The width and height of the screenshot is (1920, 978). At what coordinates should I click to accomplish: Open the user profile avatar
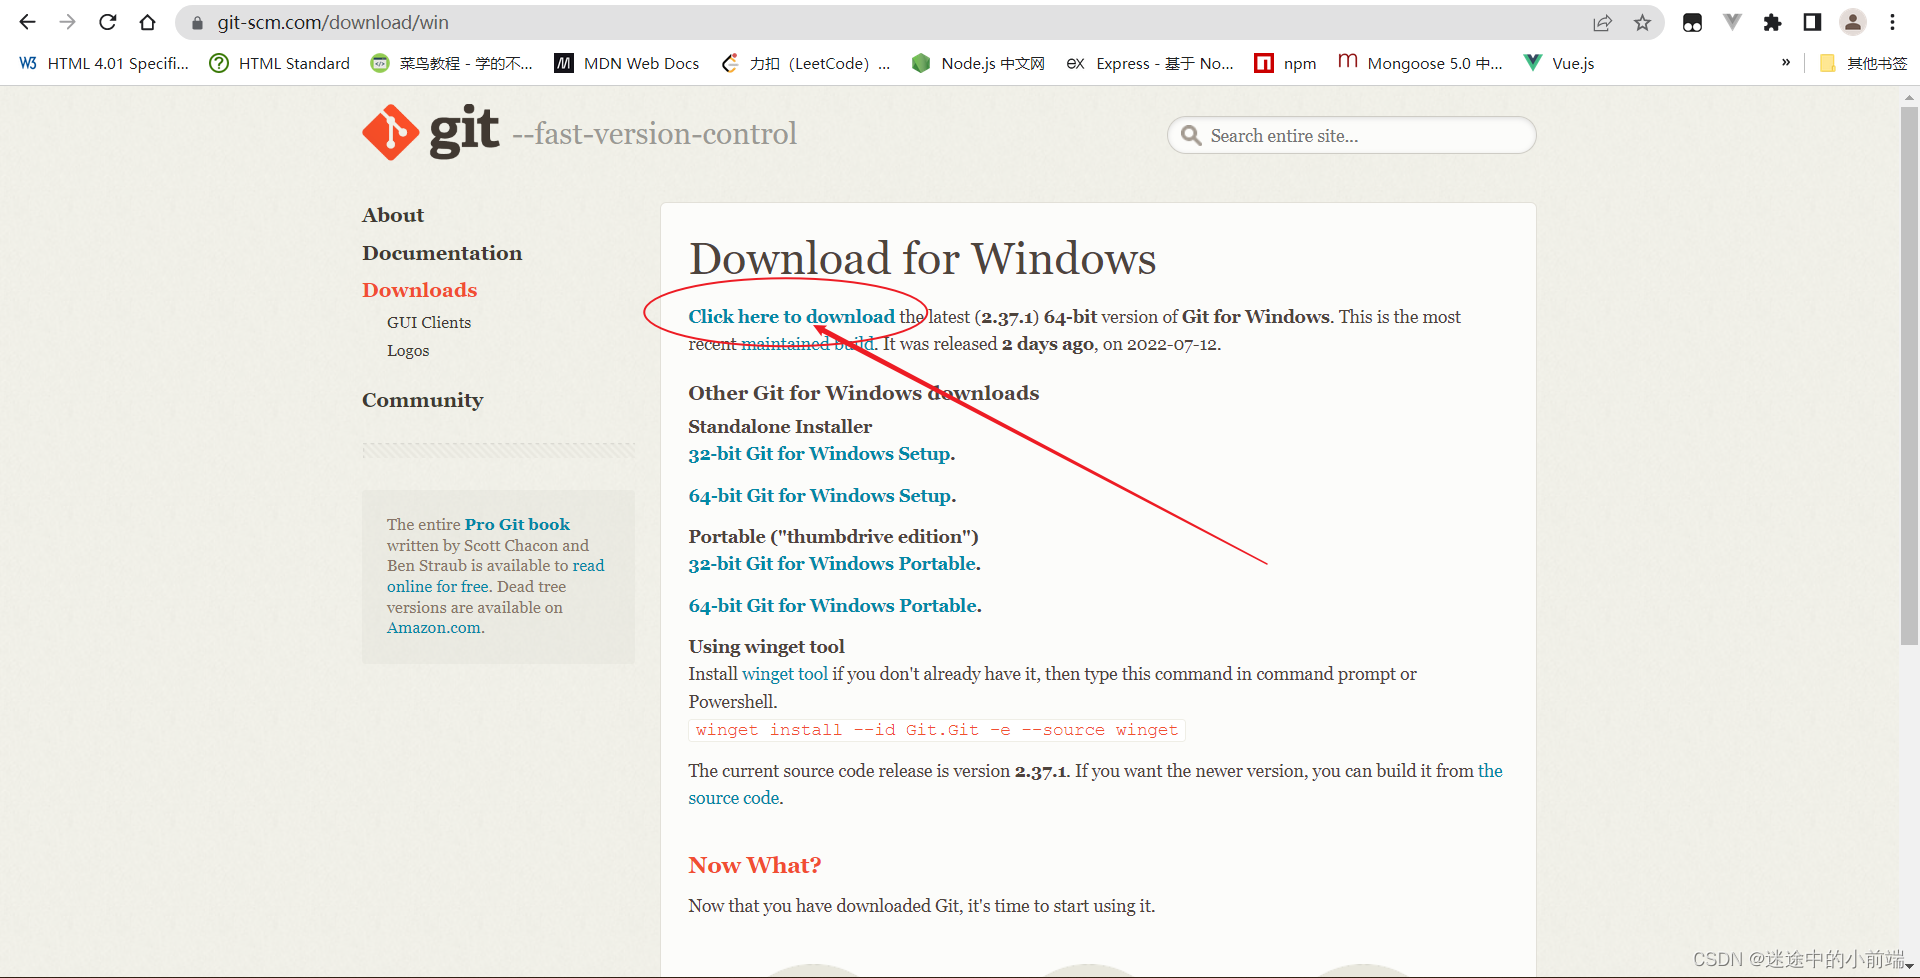point(1853,22)
